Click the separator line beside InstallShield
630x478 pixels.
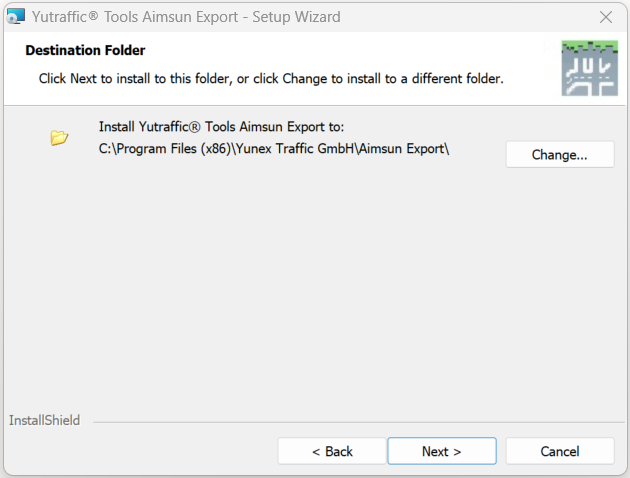(x=350, y=422)
